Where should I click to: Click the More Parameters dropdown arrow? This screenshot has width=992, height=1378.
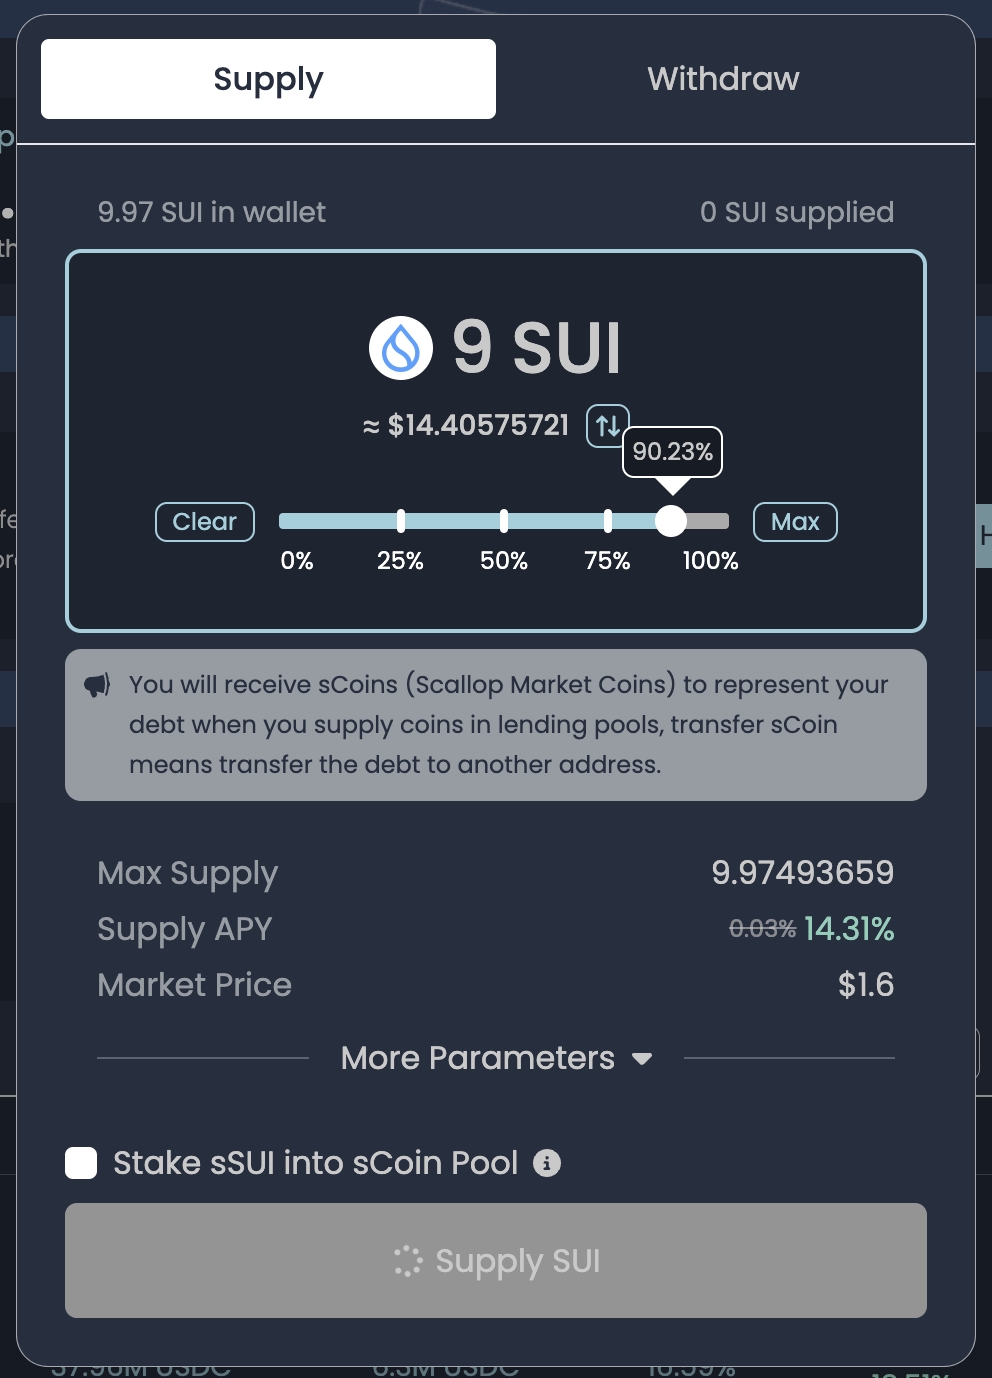(642, 1059)
